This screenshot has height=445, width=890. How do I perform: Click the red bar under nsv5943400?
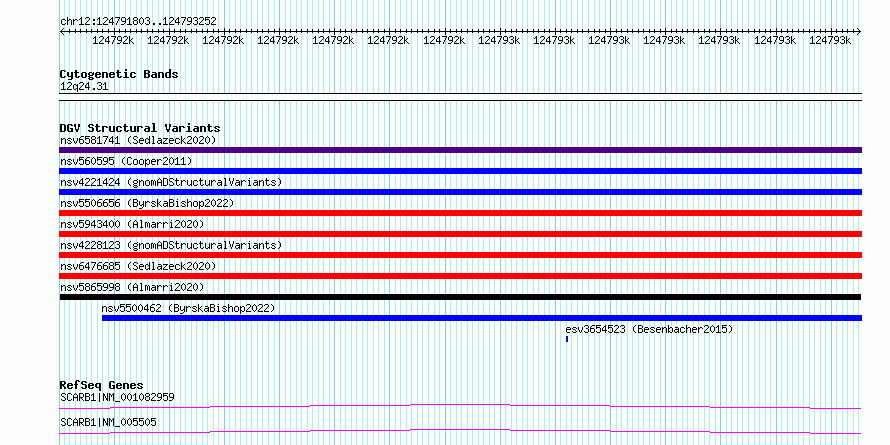point(460,234)
